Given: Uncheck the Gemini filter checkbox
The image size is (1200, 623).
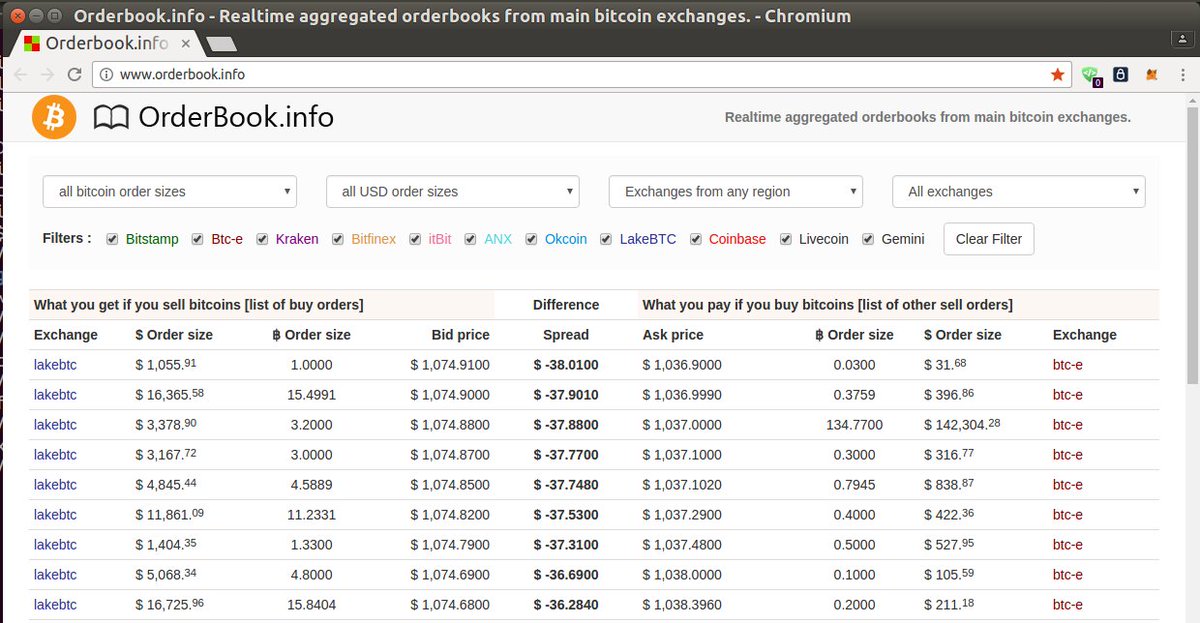Looking at the screenshot, I should (868, 239).
